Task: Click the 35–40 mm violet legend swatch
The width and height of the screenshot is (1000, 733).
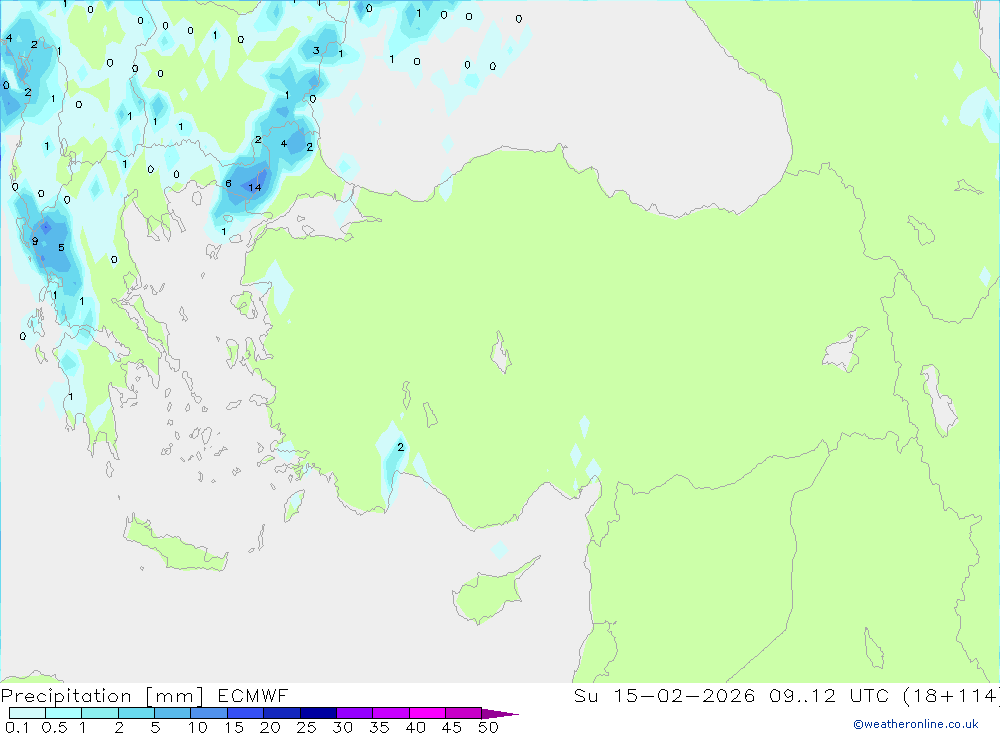Action: point(390,713)
